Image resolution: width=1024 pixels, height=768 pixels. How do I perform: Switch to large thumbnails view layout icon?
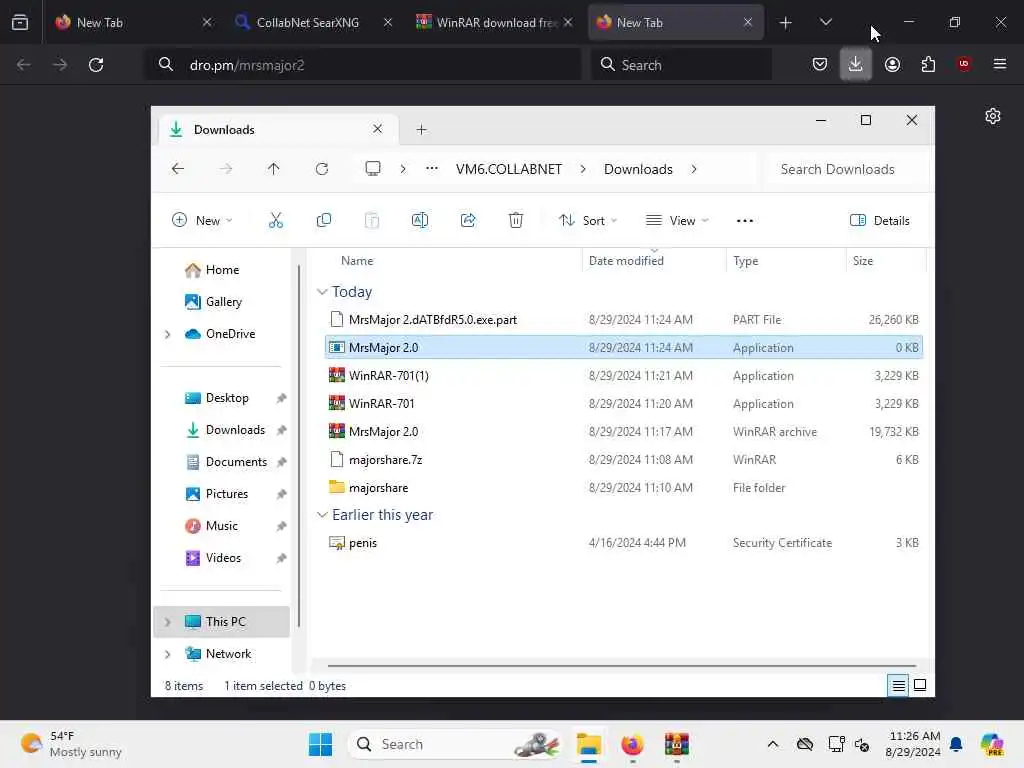click(920, 685)
